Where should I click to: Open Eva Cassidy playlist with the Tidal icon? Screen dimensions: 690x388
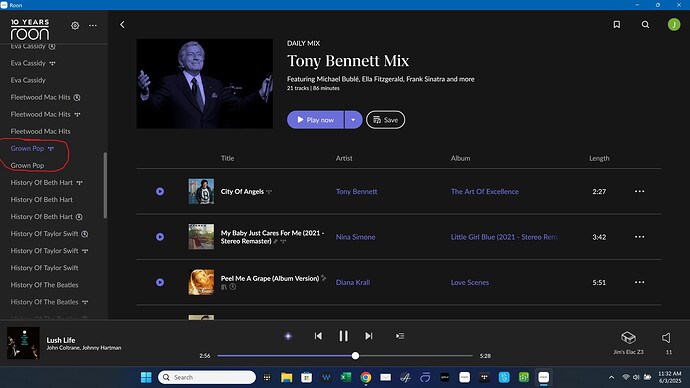33,63
